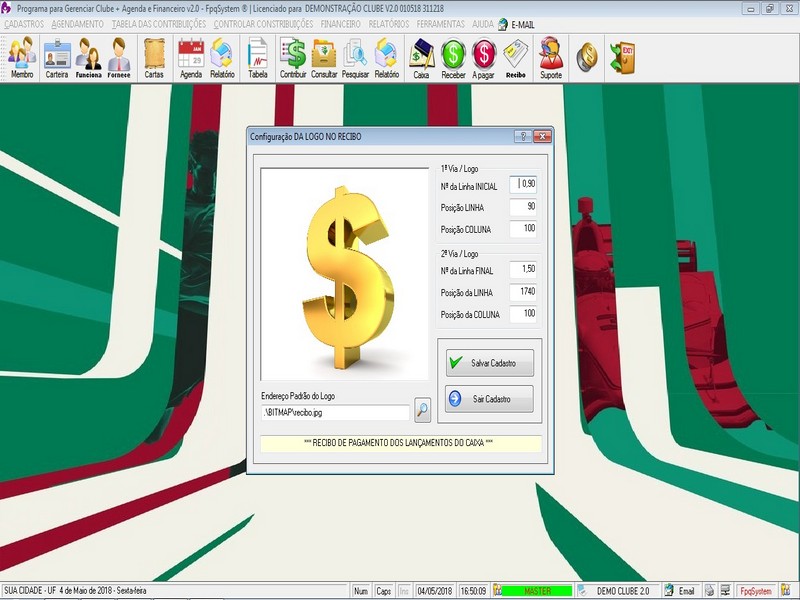
Task: Open the Caixa cash icon
Action: tap(421, 58)
